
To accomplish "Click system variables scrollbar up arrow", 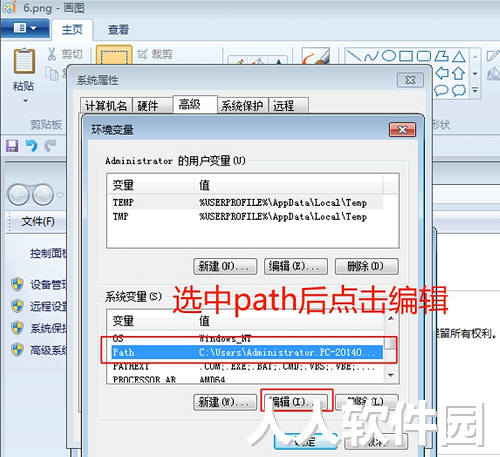I will 391,319.
